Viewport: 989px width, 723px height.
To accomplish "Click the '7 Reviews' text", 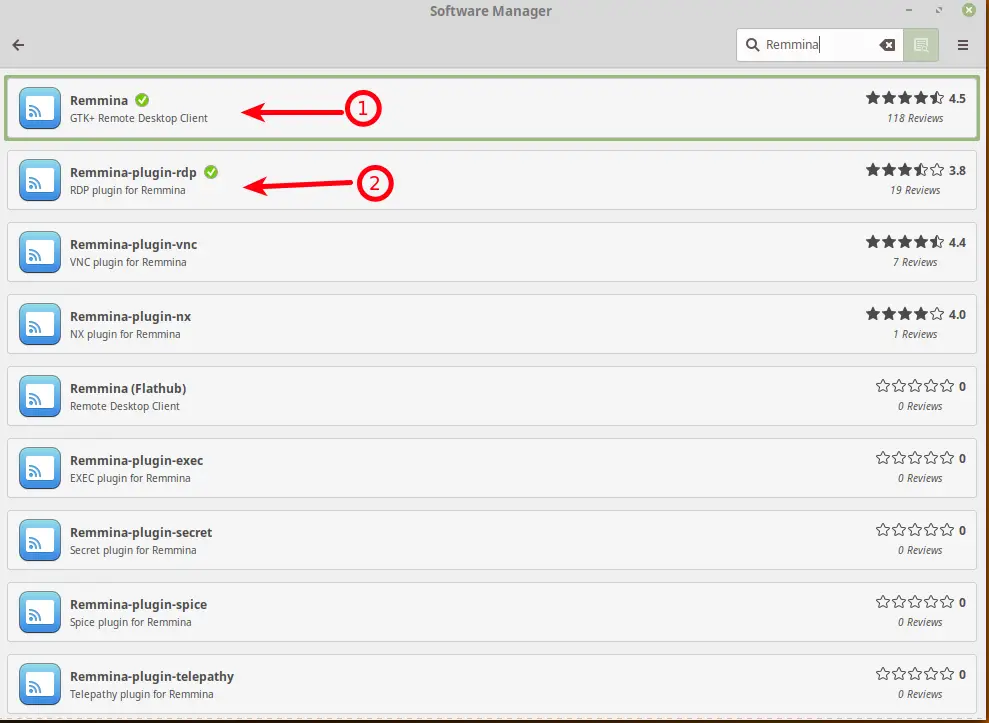I will (x=915, y=262).
